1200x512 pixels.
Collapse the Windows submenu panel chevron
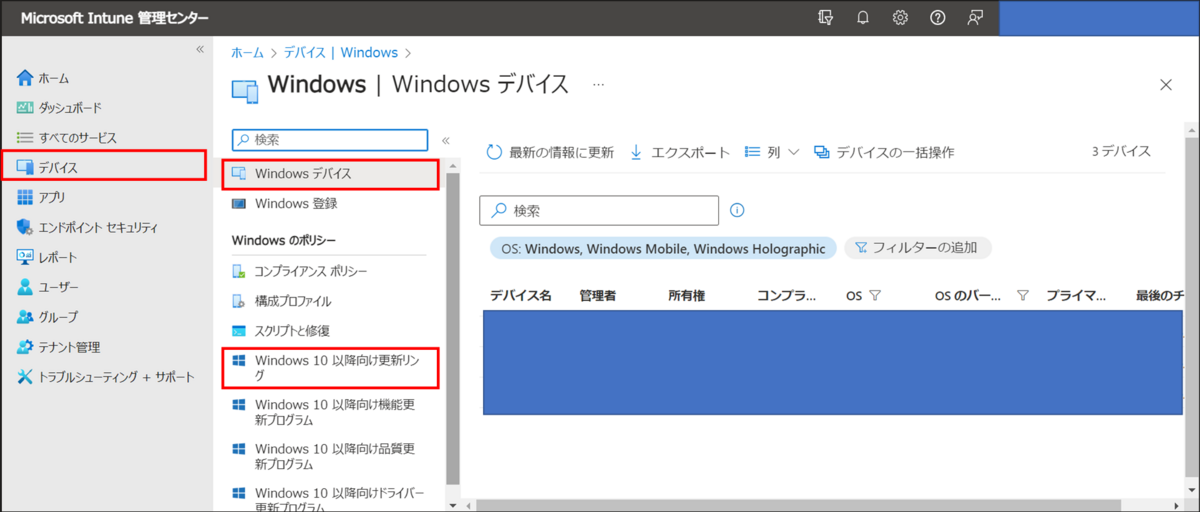[x=446, y=140]
